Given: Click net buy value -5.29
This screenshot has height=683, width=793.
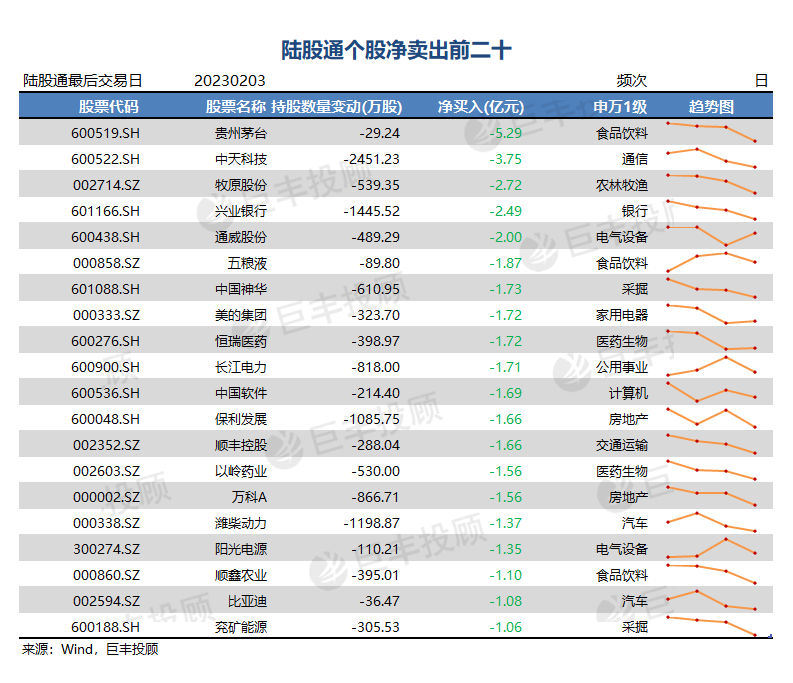Looking at the screenshot, I should [x=505, y=133].
